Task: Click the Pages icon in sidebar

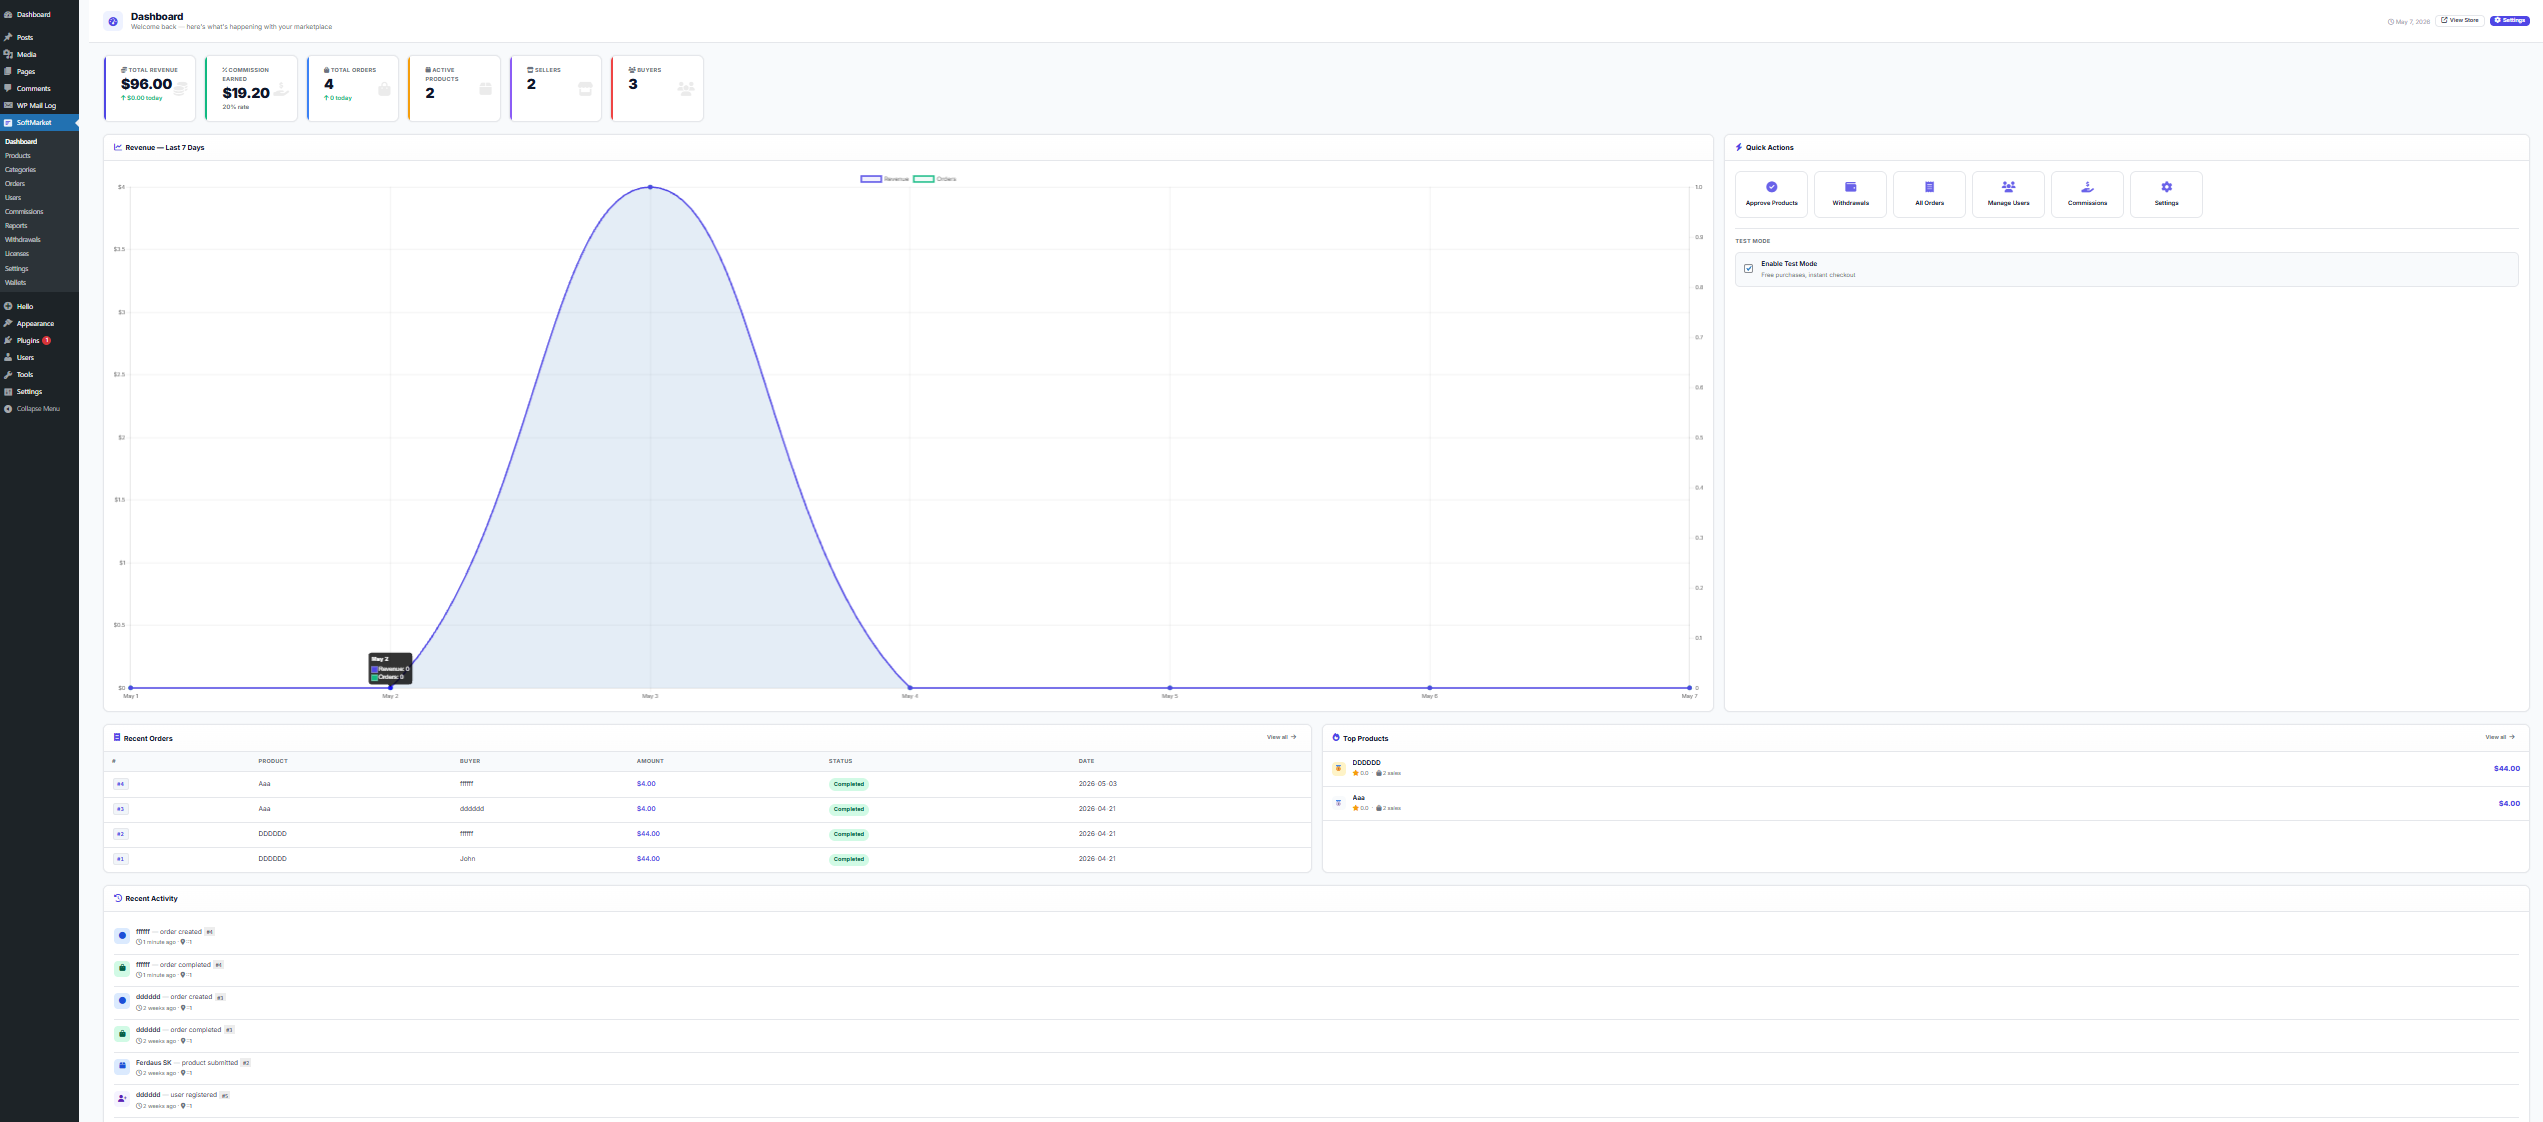Action: pyautogui.click(x=8, y=71)
